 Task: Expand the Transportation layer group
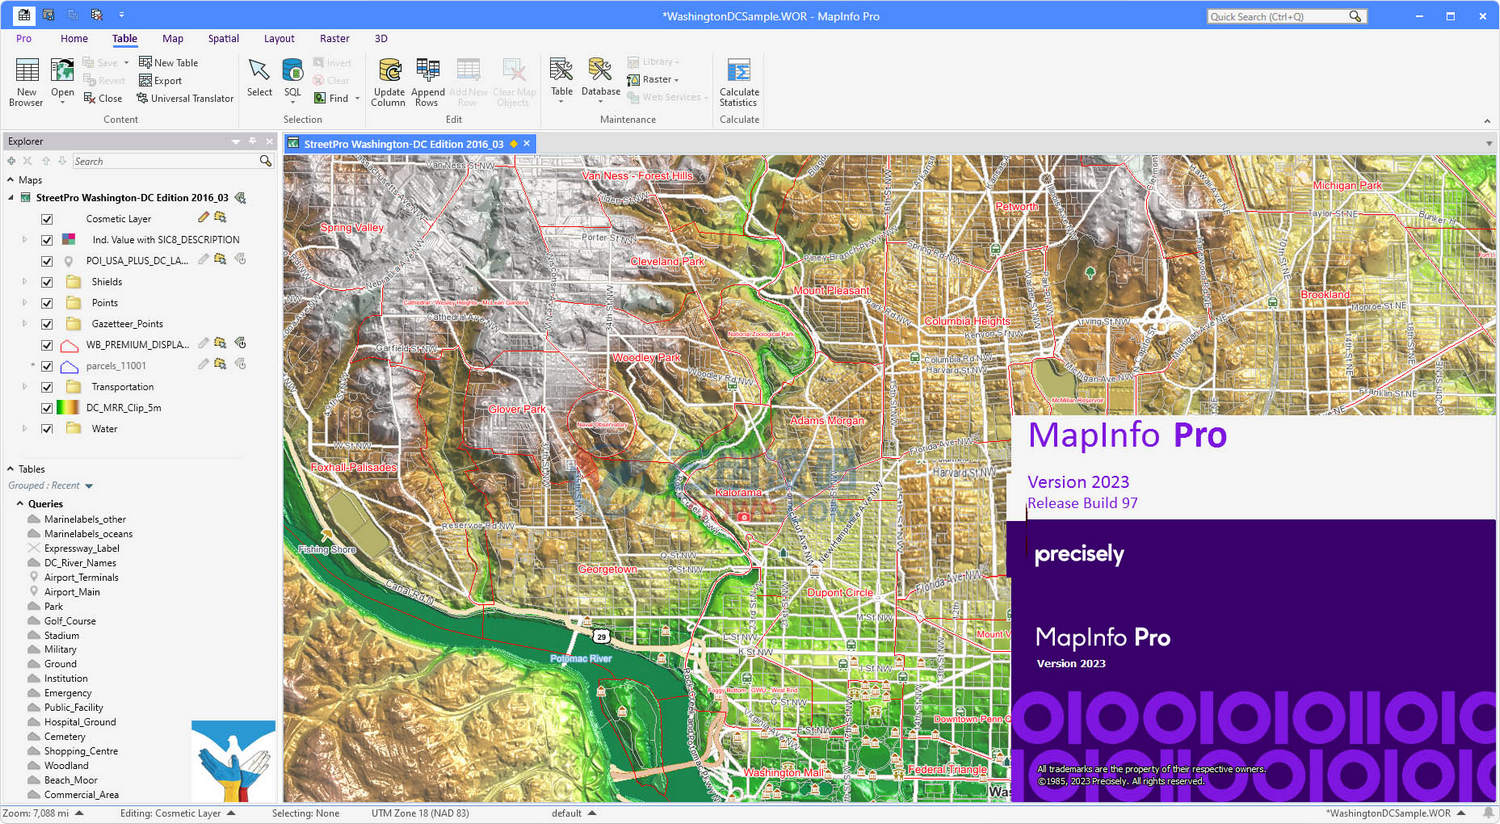(x=25, y=387)
